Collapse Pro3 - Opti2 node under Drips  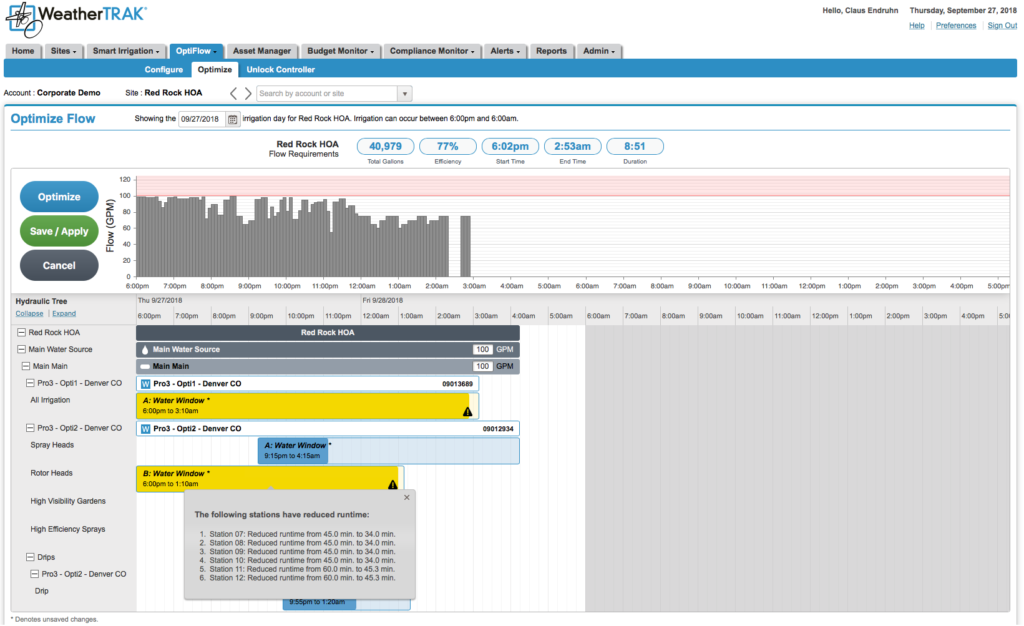tap(35, 574)
